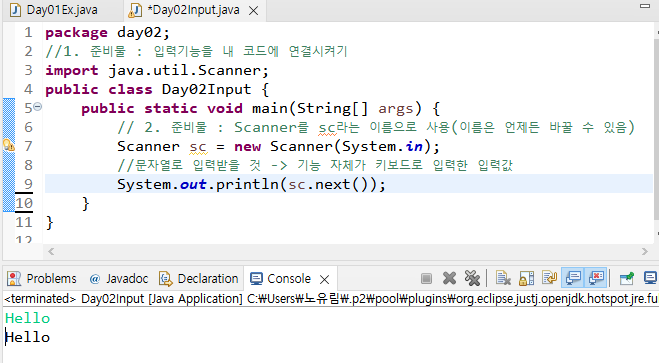
Task: Open the Problems view tab
Action: click(x=42, y=279)
